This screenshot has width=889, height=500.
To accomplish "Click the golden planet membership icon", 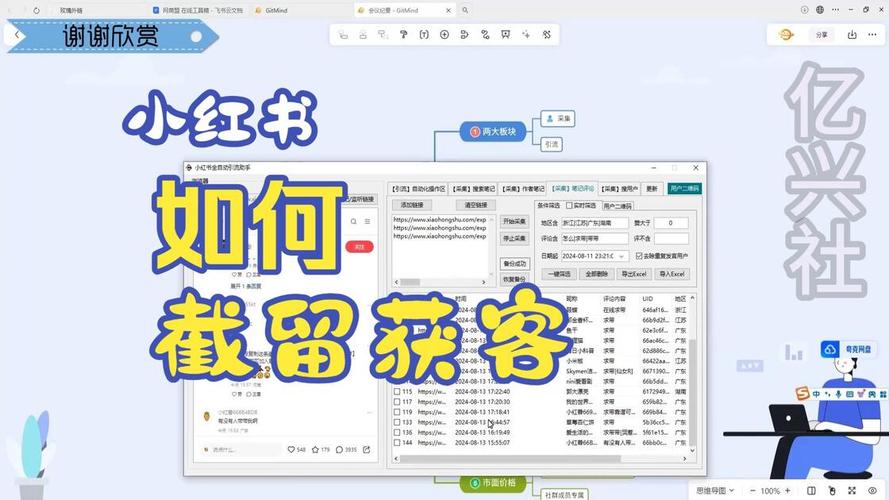I will [786, 35].
